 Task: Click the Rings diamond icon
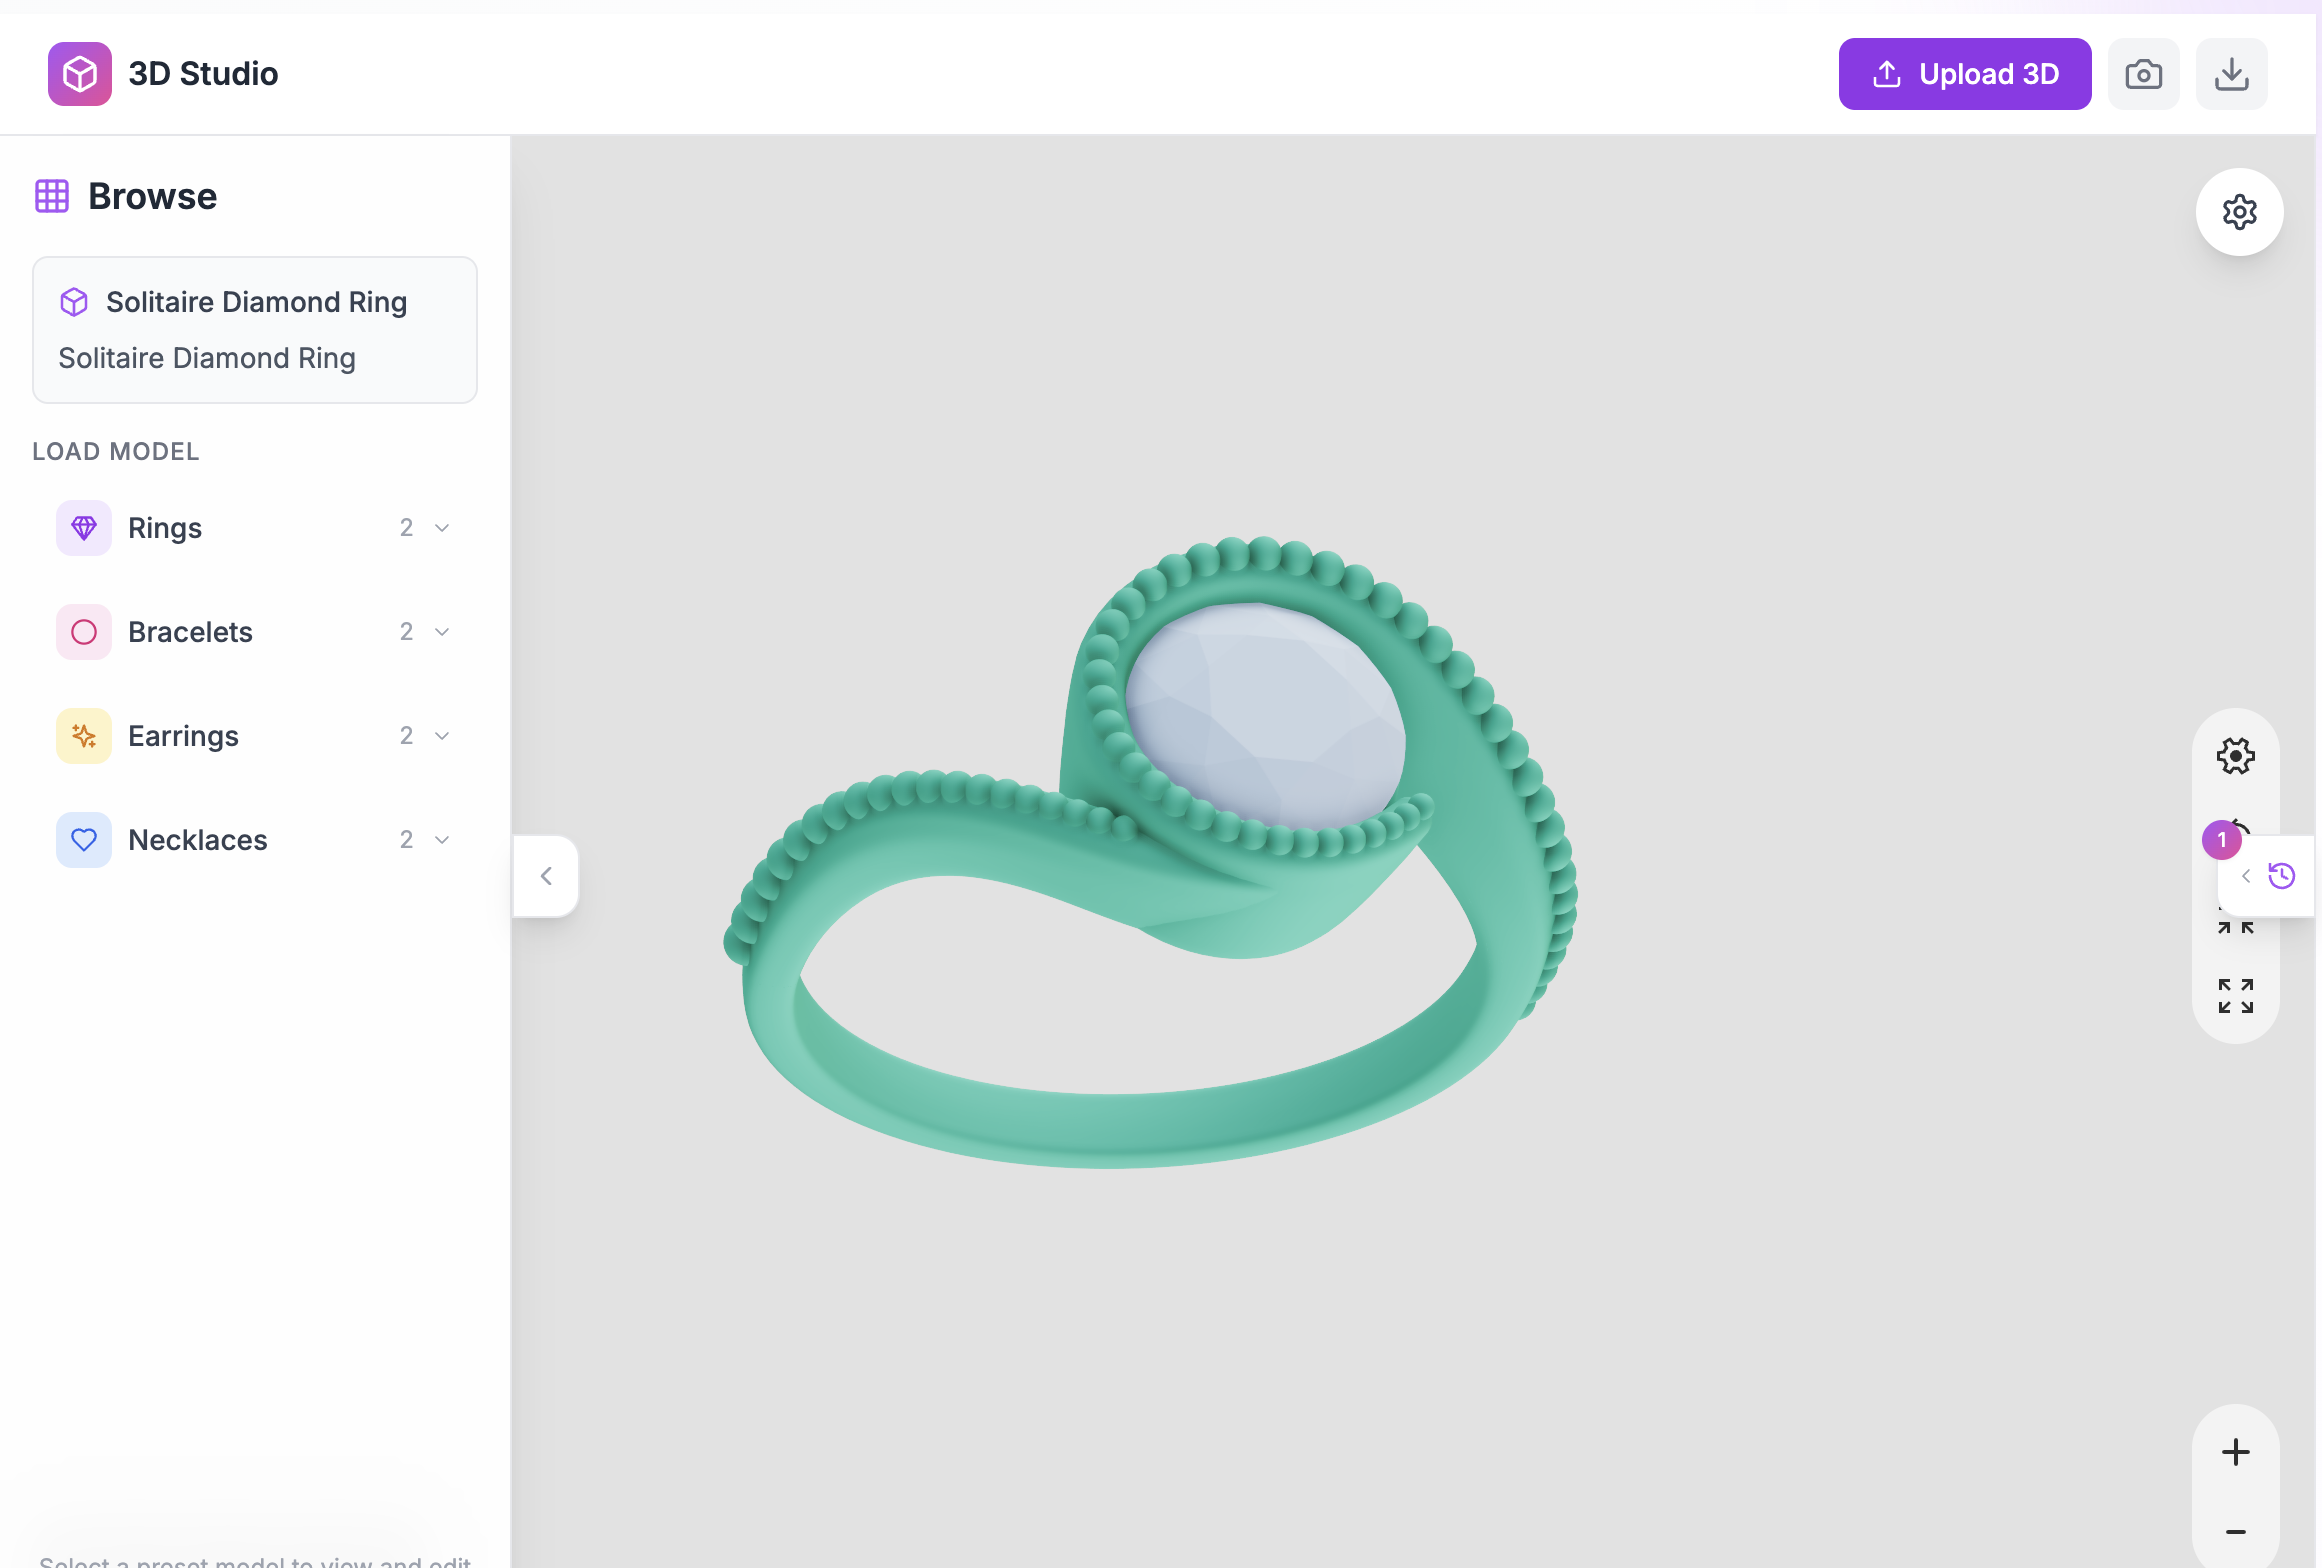pos(84,528)
